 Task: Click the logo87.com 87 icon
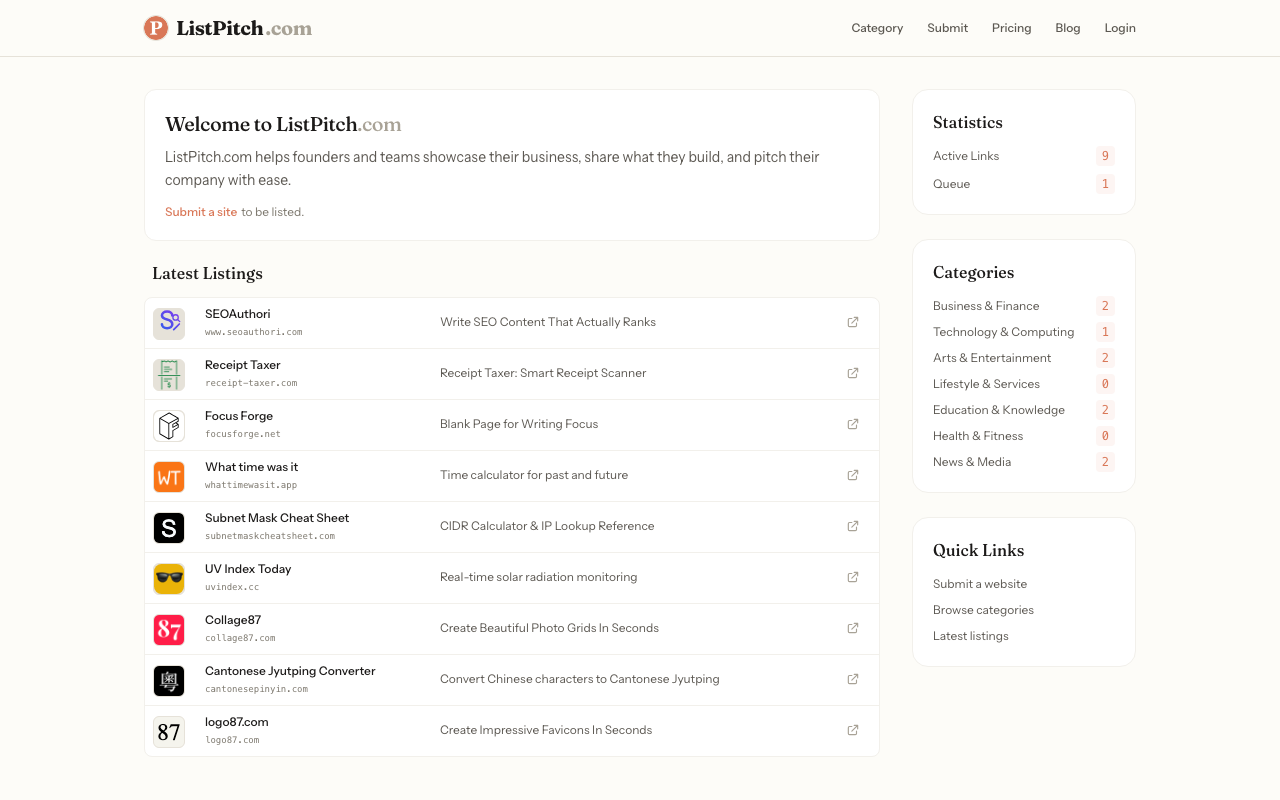[169, 731]
